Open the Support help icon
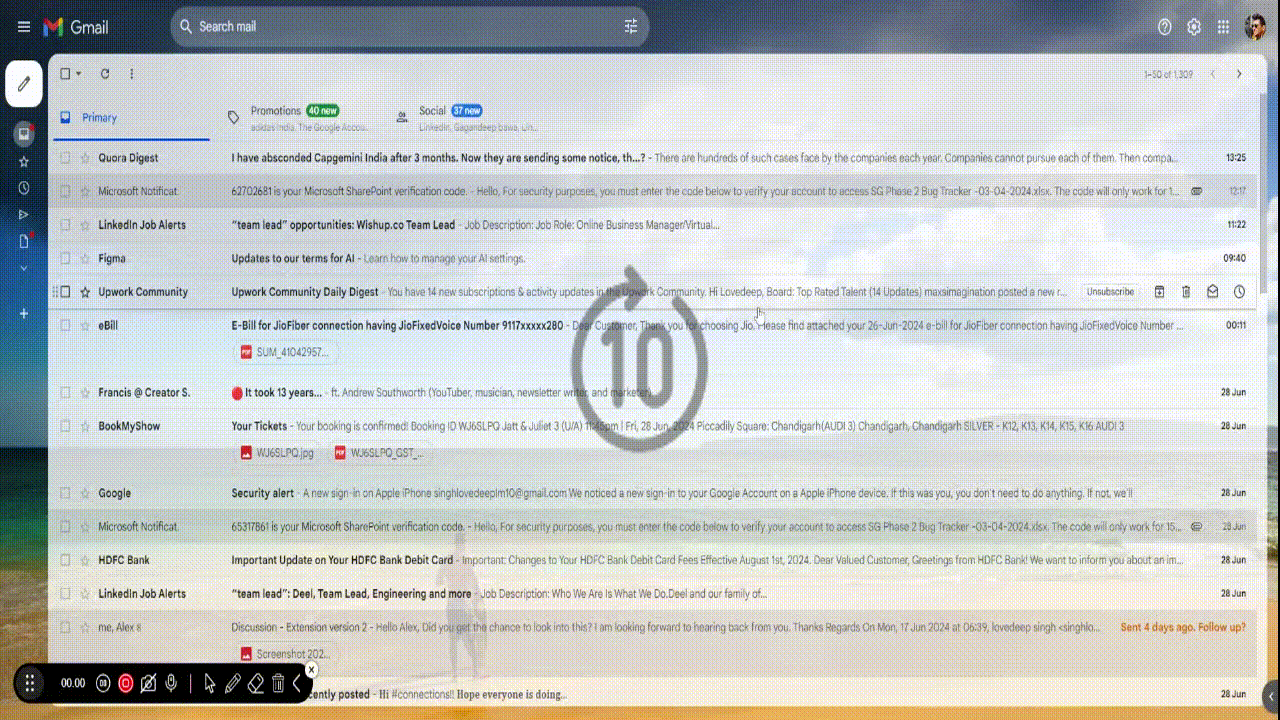Image resolution: width=1280 pixels, height=720 pixels. (x=1164, y=27)
